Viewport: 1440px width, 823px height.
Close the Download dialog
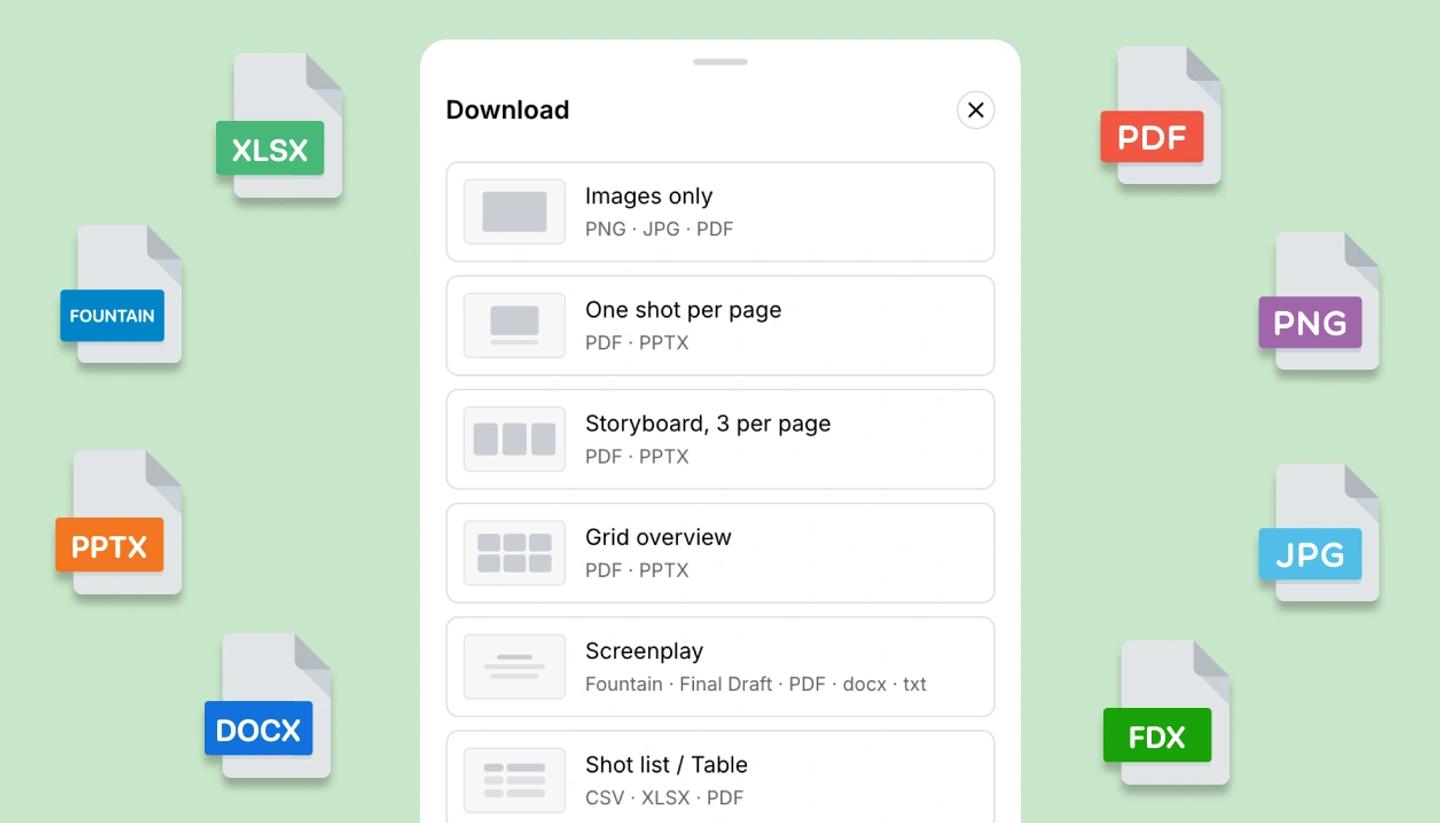point(975,110)
